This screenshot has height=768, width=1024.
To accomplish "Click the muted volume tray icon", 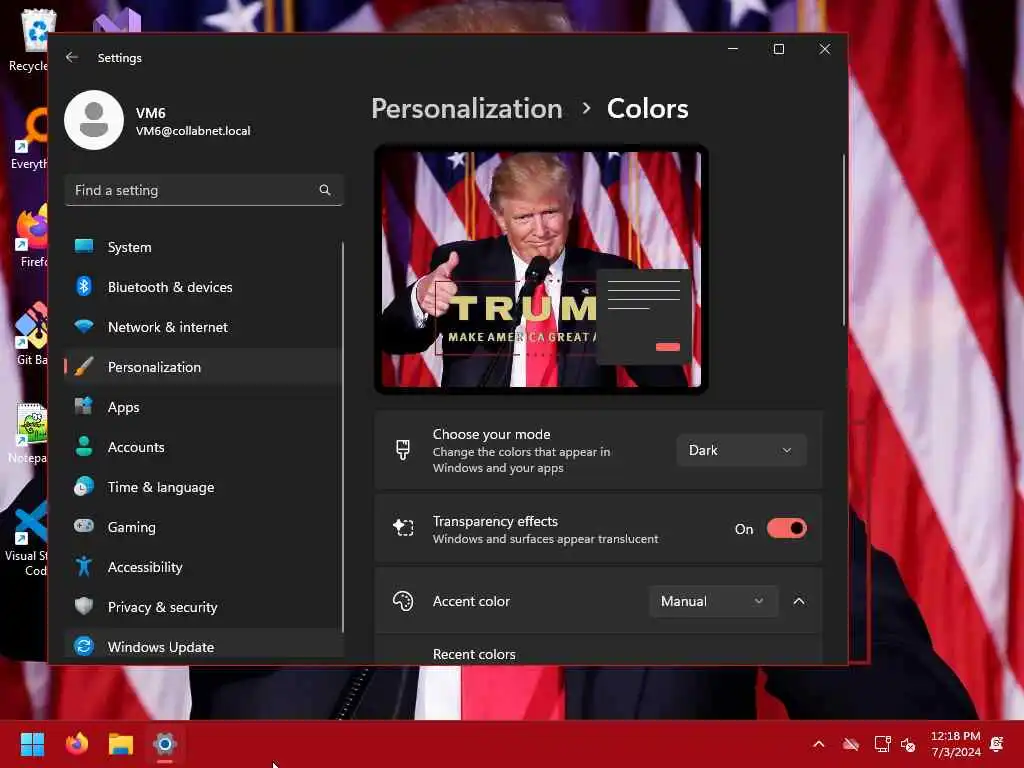I will click(908, 744).
